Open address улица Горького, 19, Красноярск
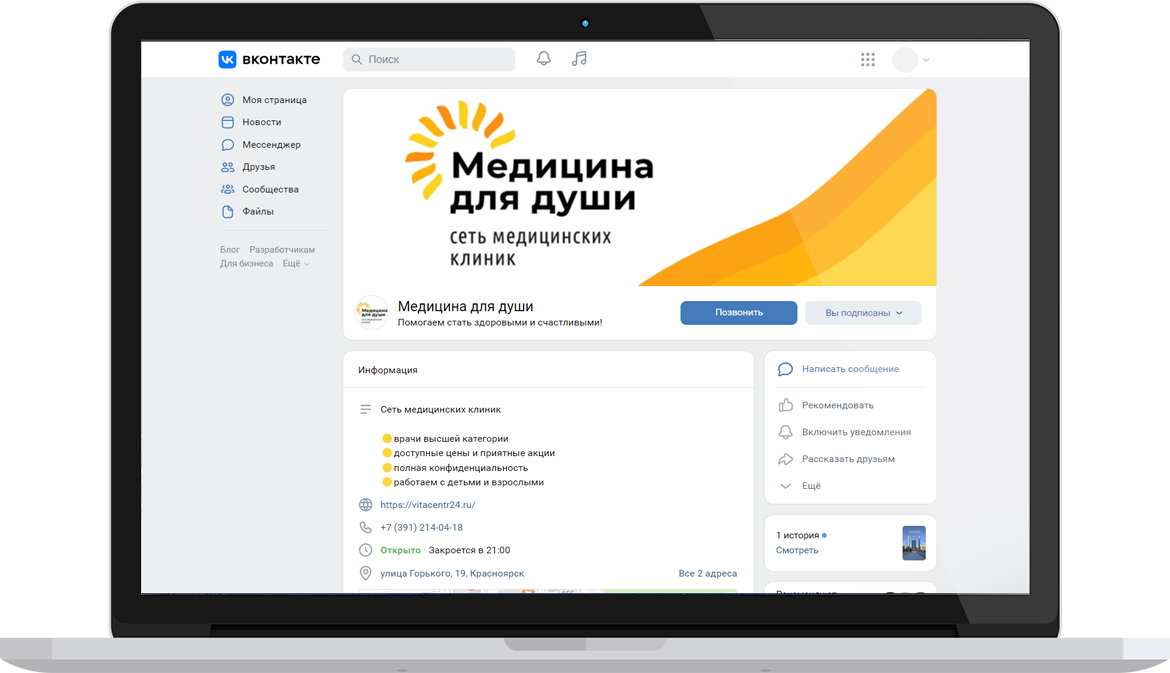 (452, 574)
